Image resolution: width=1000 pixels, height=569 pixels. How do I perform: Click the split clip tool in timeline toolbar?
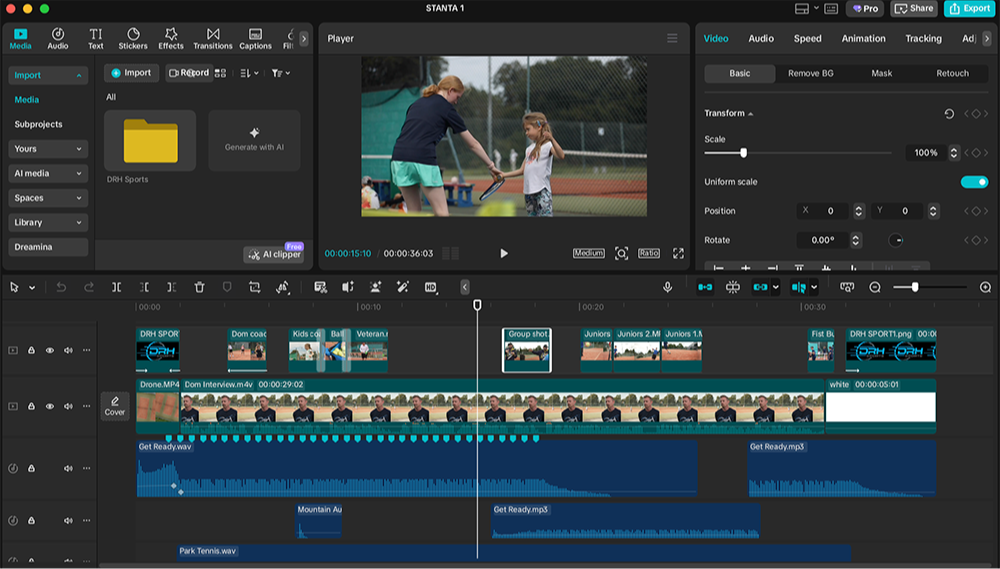tap(117, 287)
